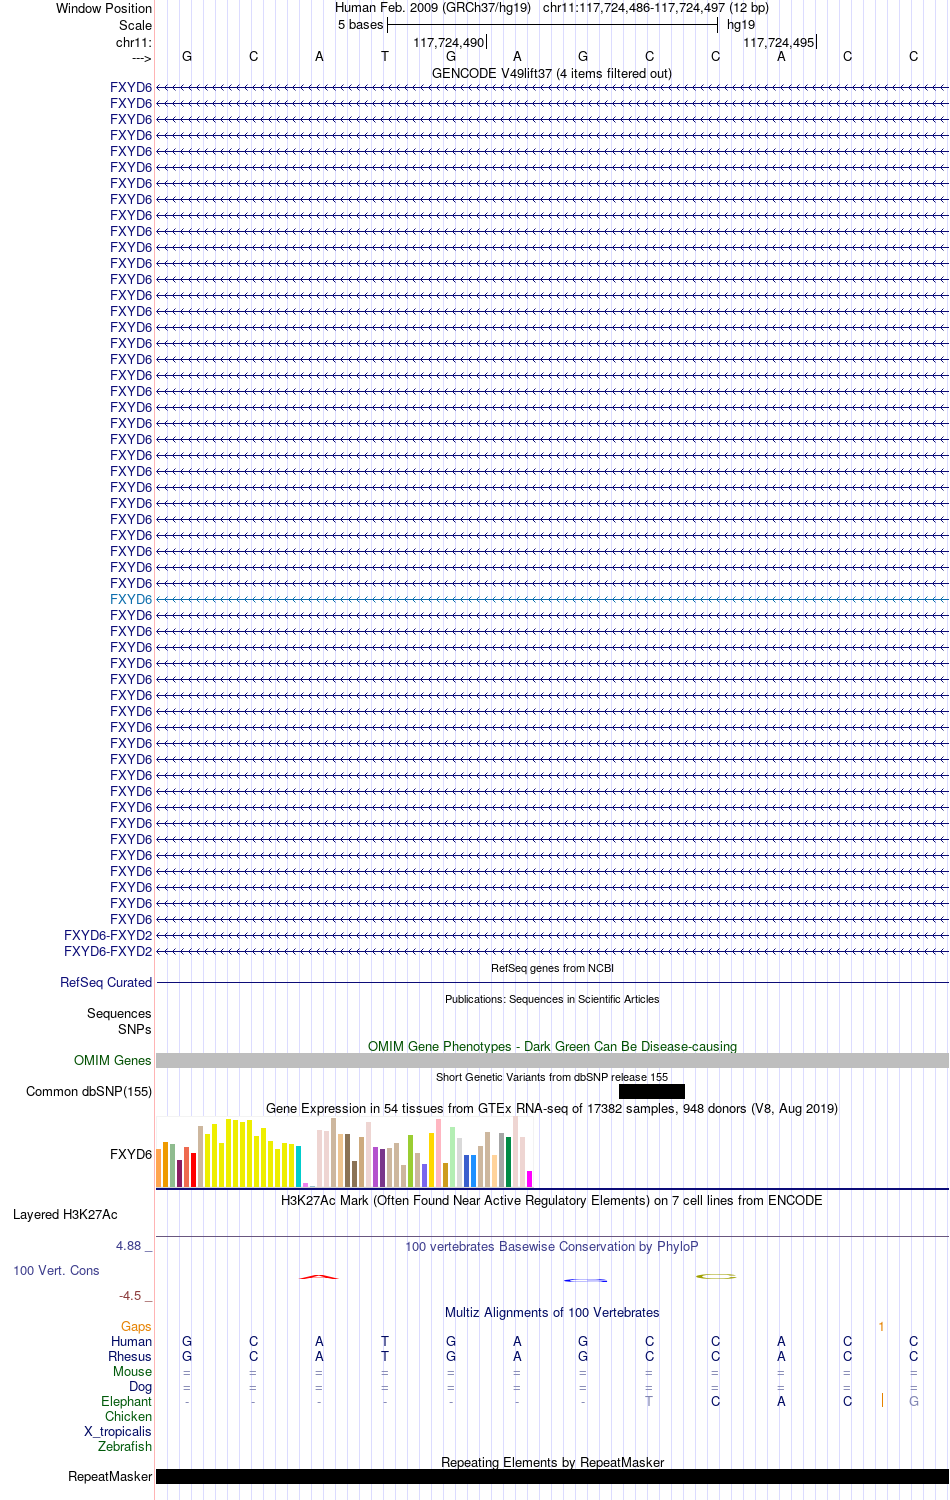The width and height of the screenshot is (950, 1500).
Task: Click the 117,724,490 position marker
Action: pyautogui.click(x=448, y=42)
